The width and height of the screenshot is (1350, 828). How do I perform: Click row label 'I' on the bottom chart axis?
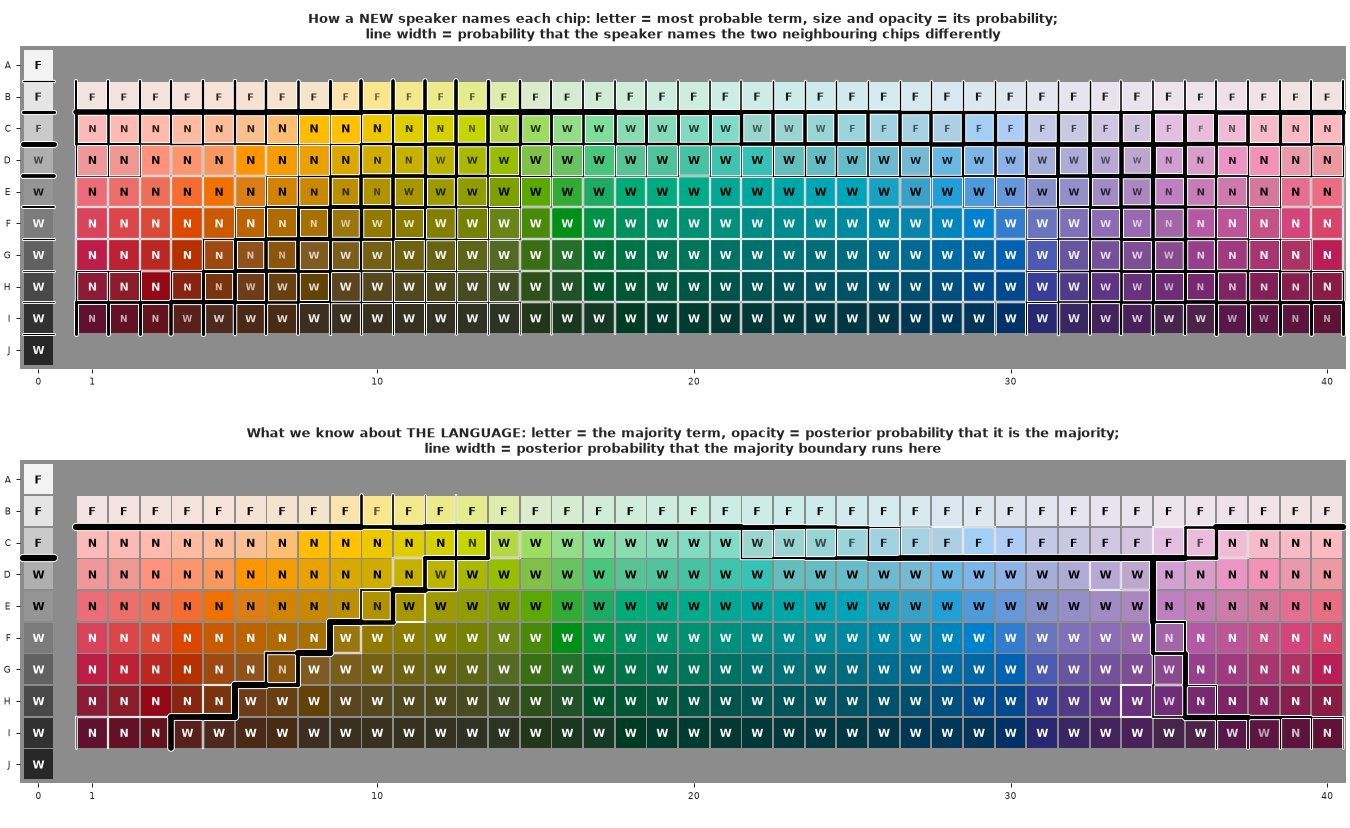(8, 733)
